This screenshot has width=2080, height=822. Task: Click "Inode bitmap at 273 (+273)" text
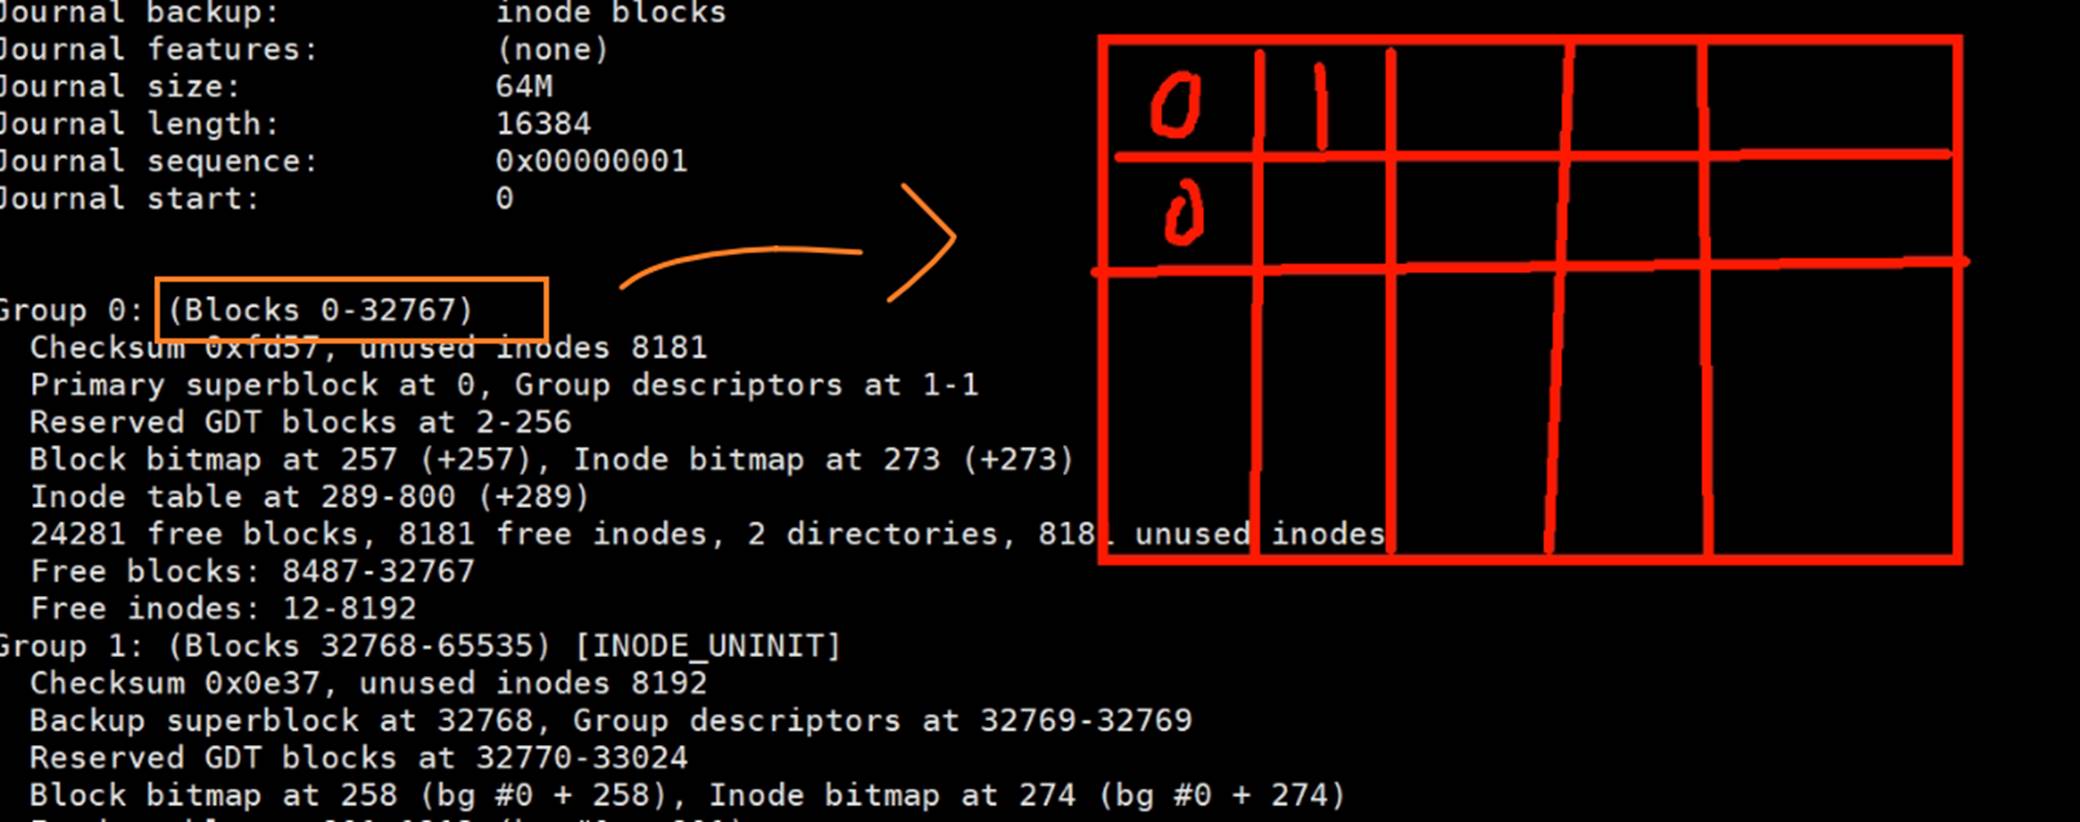click(x=823, y=460)
